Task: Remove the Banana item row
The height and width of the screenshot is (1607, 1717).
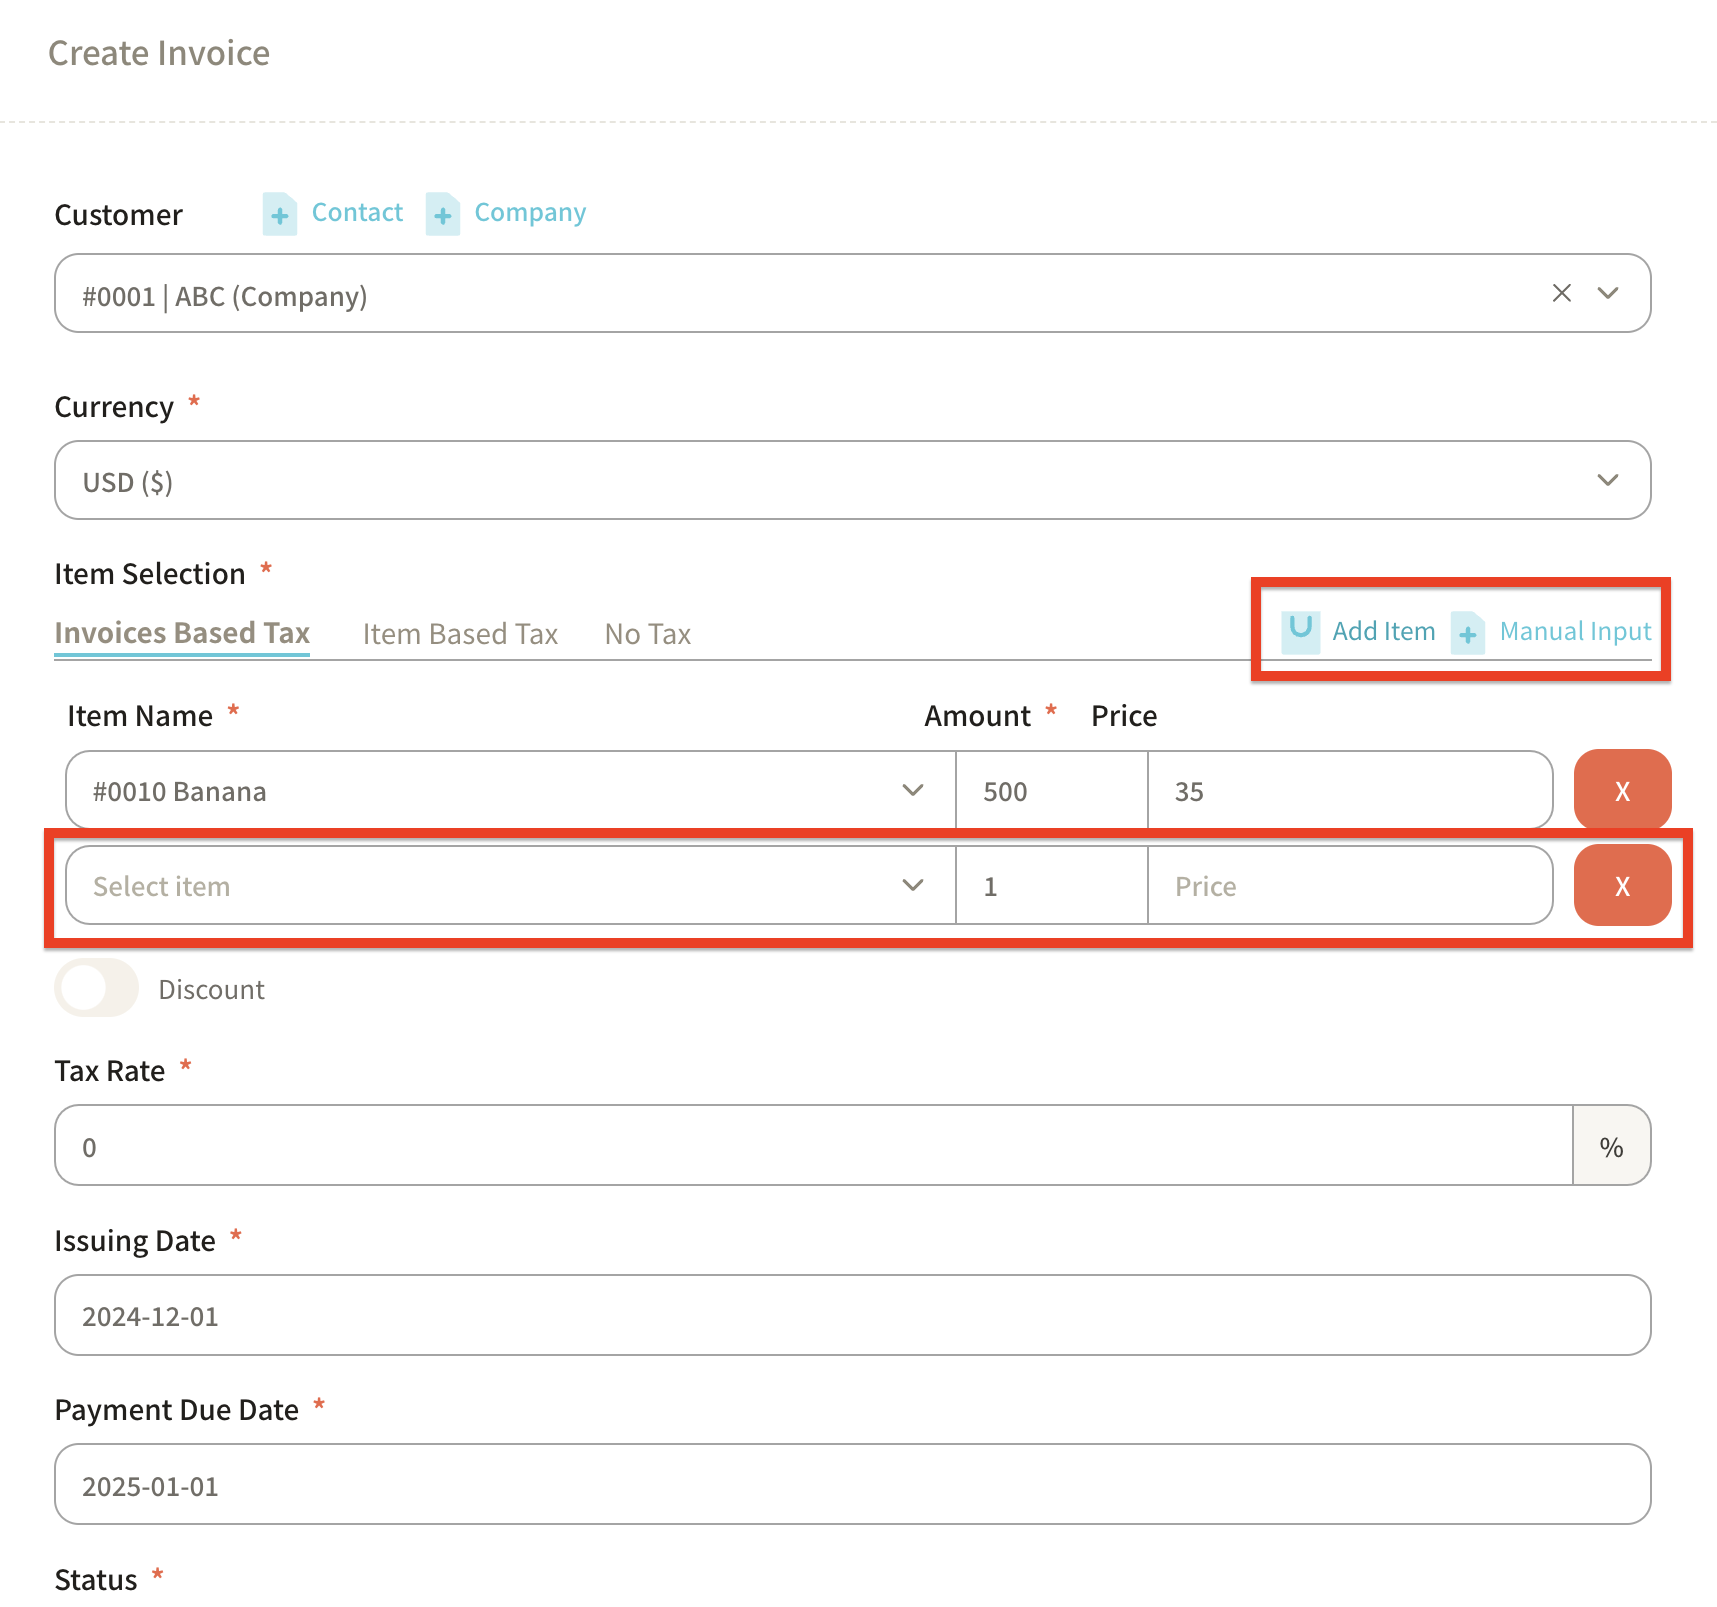Action: coord(1621,790)
